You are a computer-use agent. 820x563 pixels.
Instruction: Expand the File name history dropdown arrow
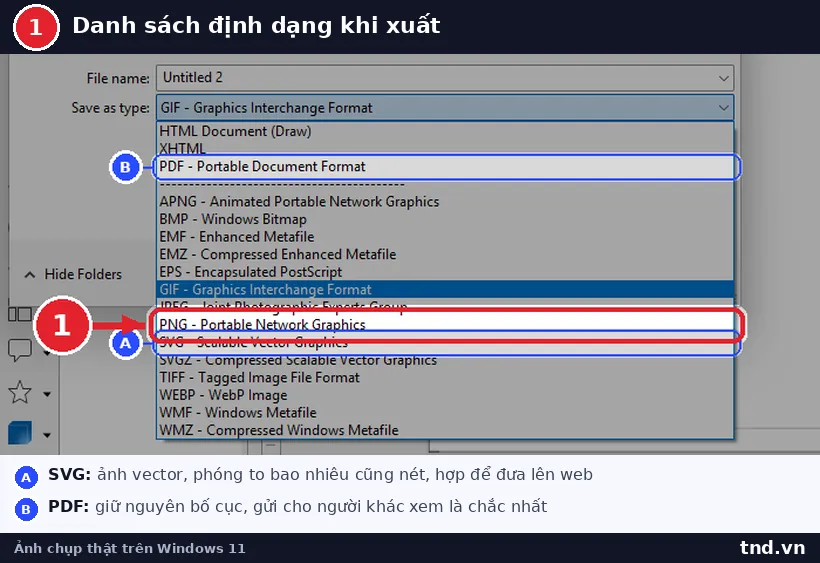pos(723,78)
